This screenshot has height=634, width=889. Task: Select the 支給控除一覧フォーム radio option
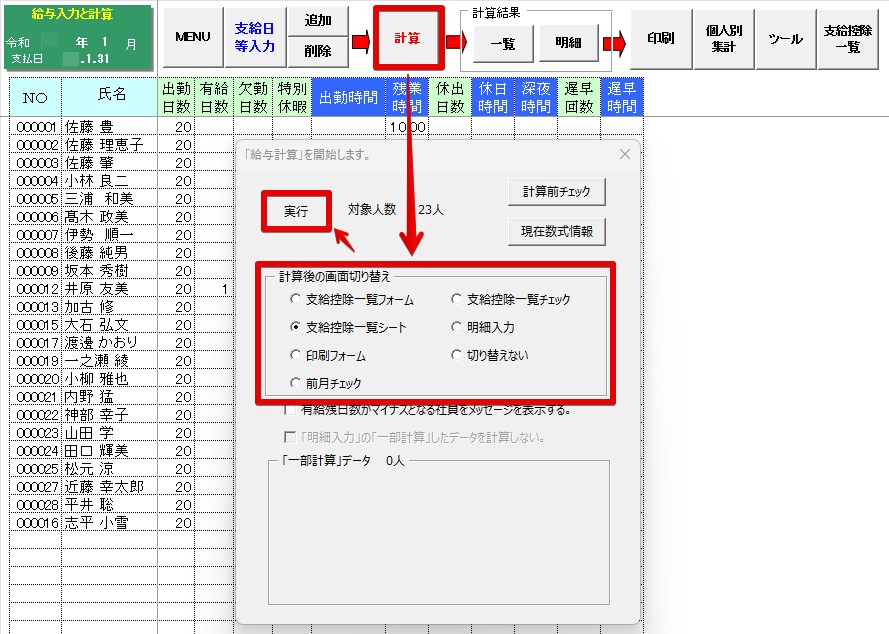[295, 299]
